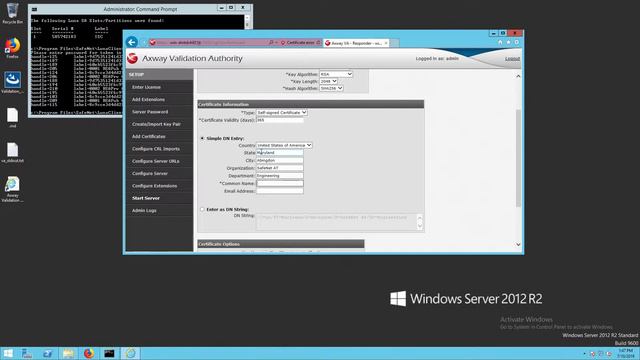This screenshot has height=360, width=640.
Task: Click the Department input field
Action: pyautogui.click(x=280, y=176)
